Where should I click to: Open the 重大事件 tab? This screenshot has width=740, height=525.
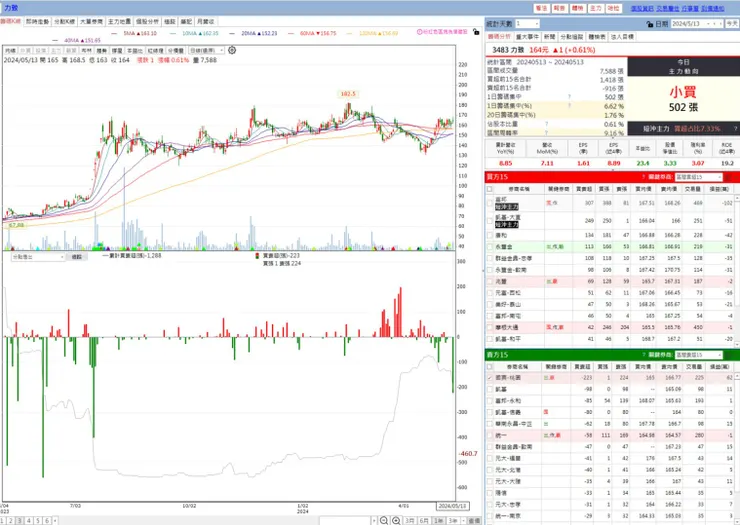click(x=527, y=37)
